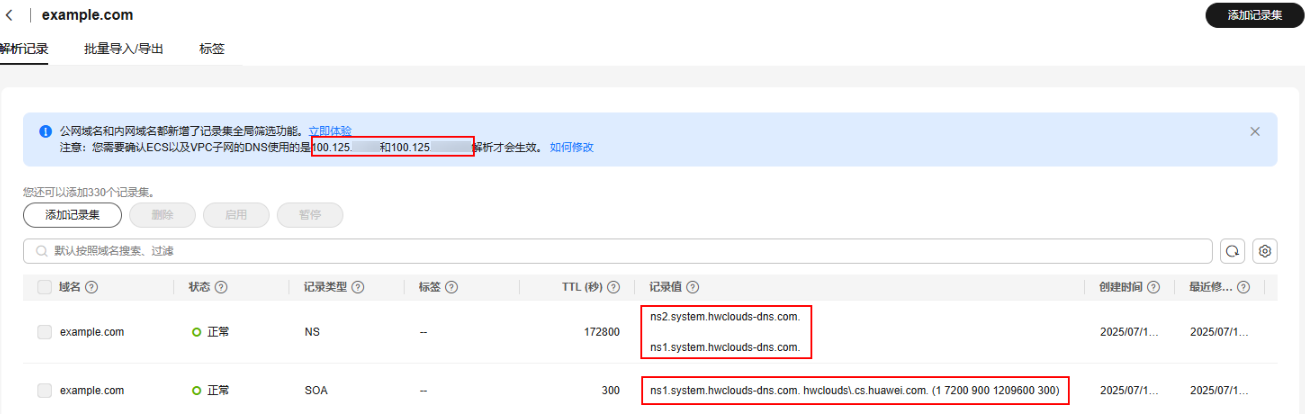
Task: Click the 您还可以添加330个记录集 quota text
Action: (90, 192)
